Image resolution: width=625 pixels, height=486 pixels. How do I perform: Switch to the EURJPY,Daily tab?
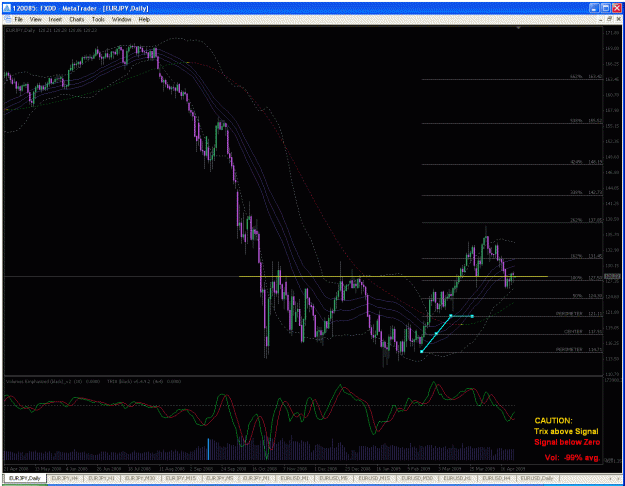coord(25,478)
